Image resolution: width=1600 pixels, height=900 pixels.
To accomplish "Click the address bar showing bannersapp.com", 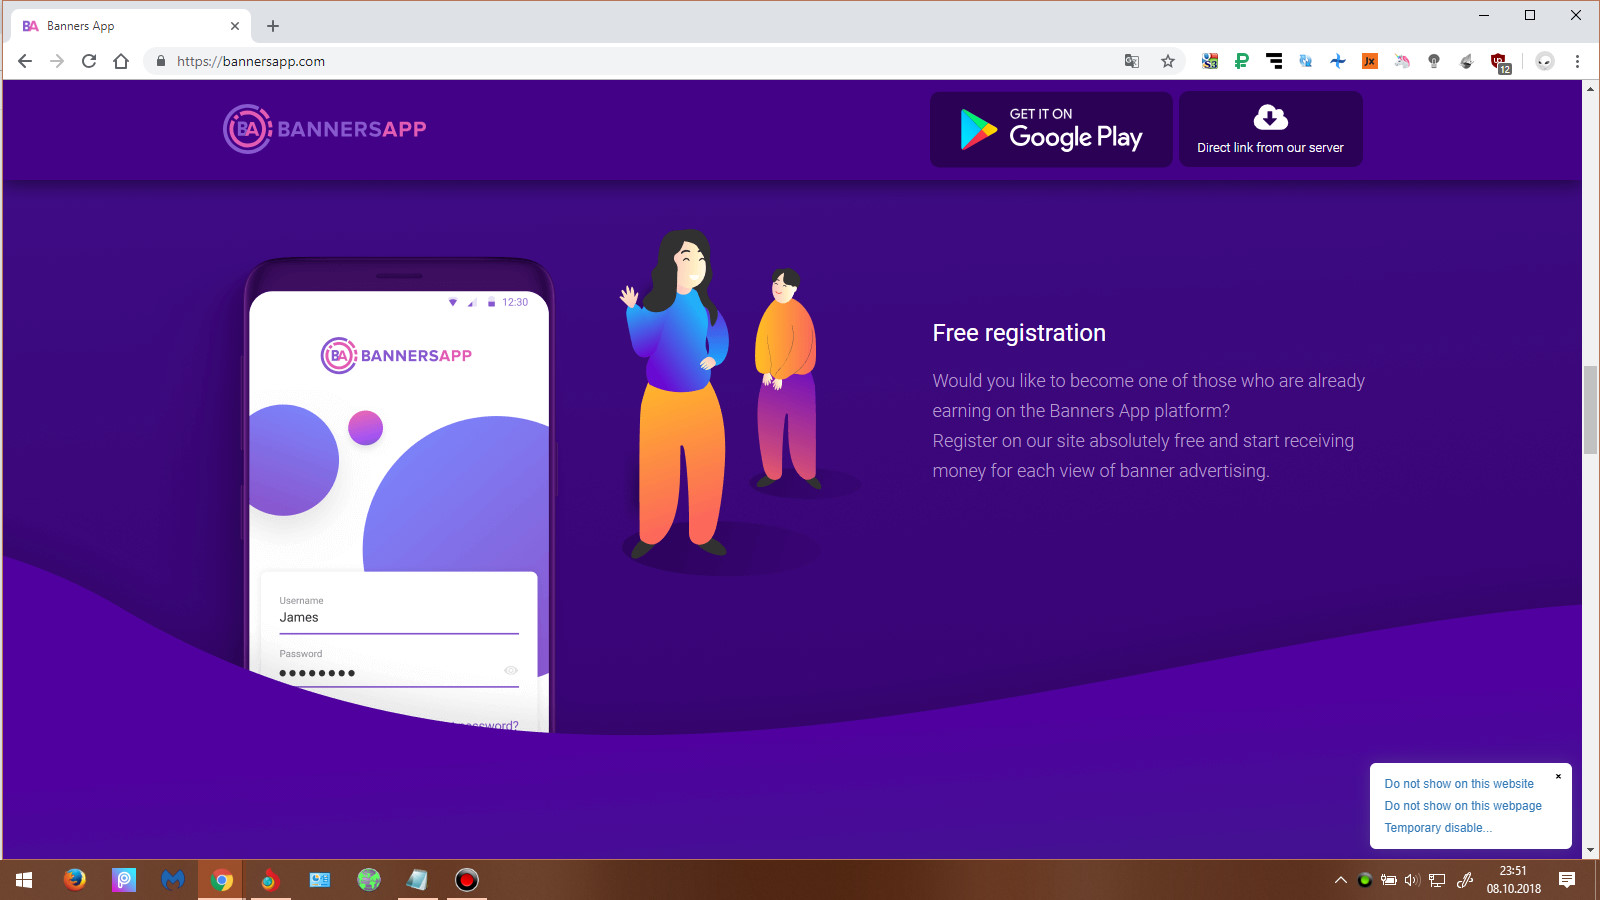I will click(x=640, y=61).
